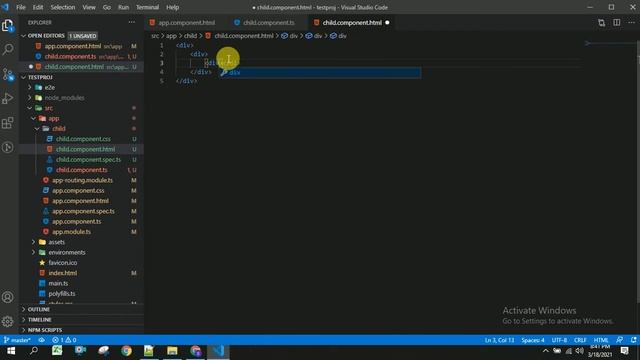Open Explorer more actions ellipsis
This screenshot has width=640, height=360.
131,22
